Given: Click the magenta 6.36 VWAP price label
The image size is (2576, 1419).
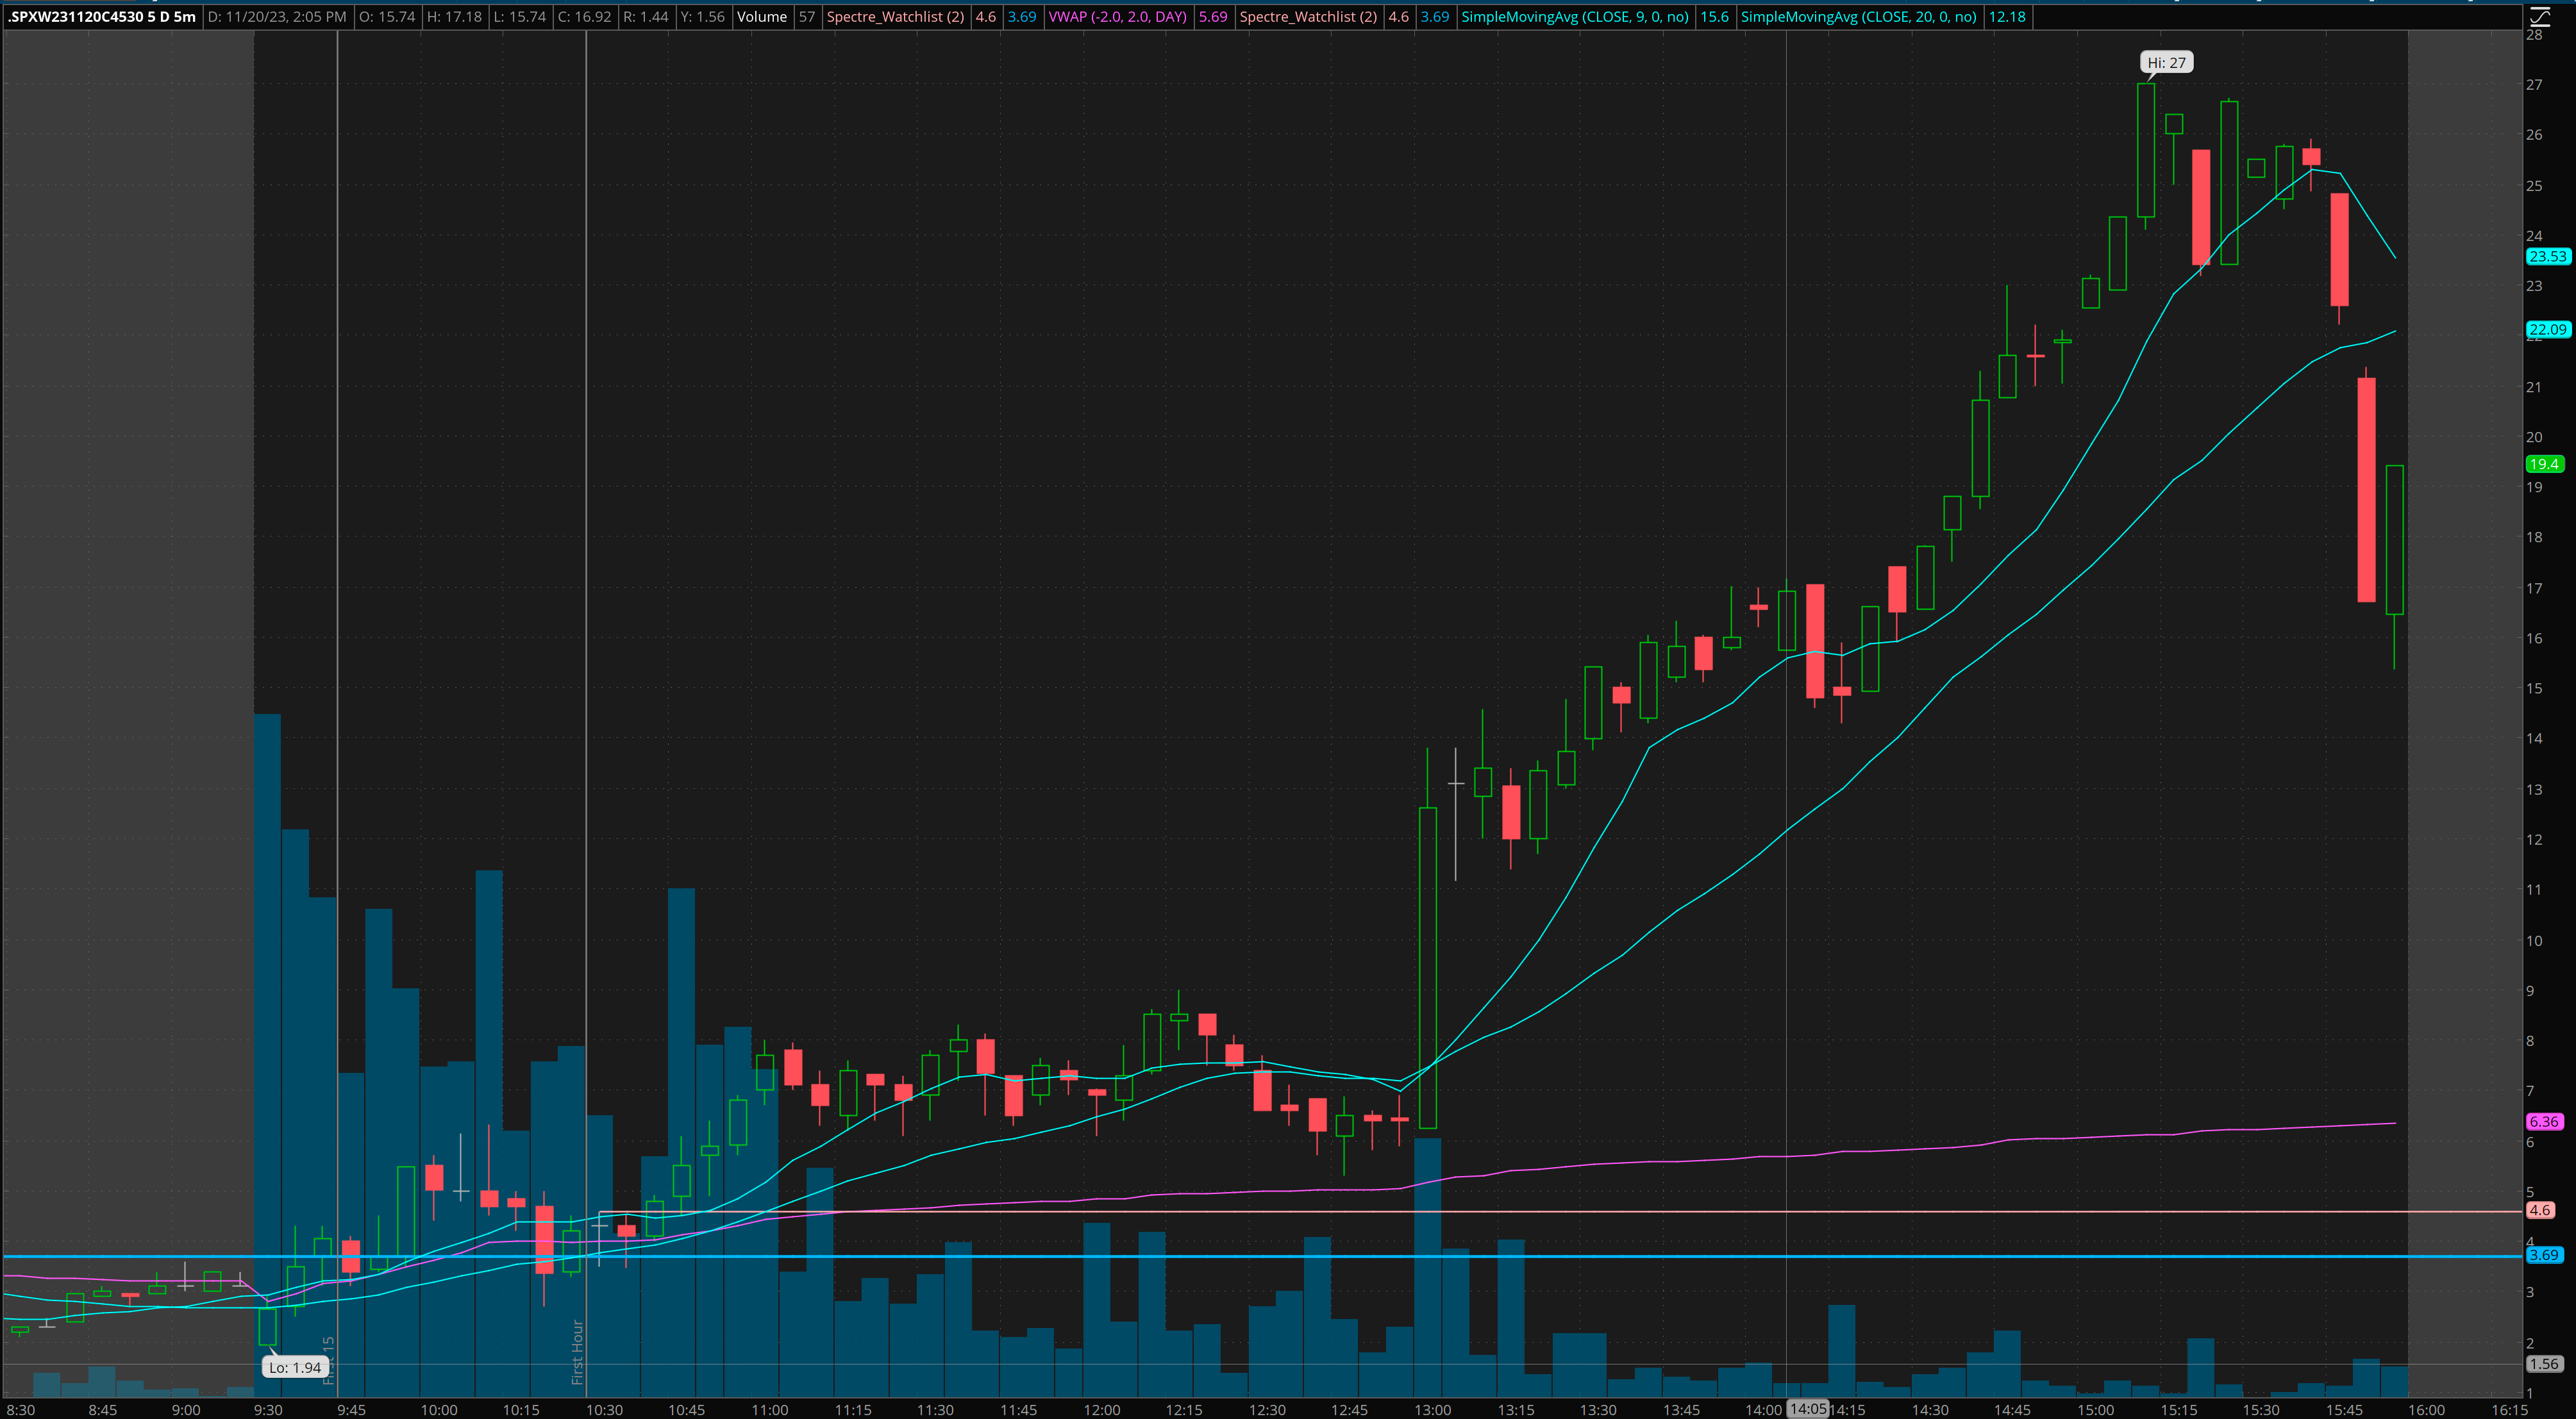Looking at the screenshot, I should 2544,1122.
